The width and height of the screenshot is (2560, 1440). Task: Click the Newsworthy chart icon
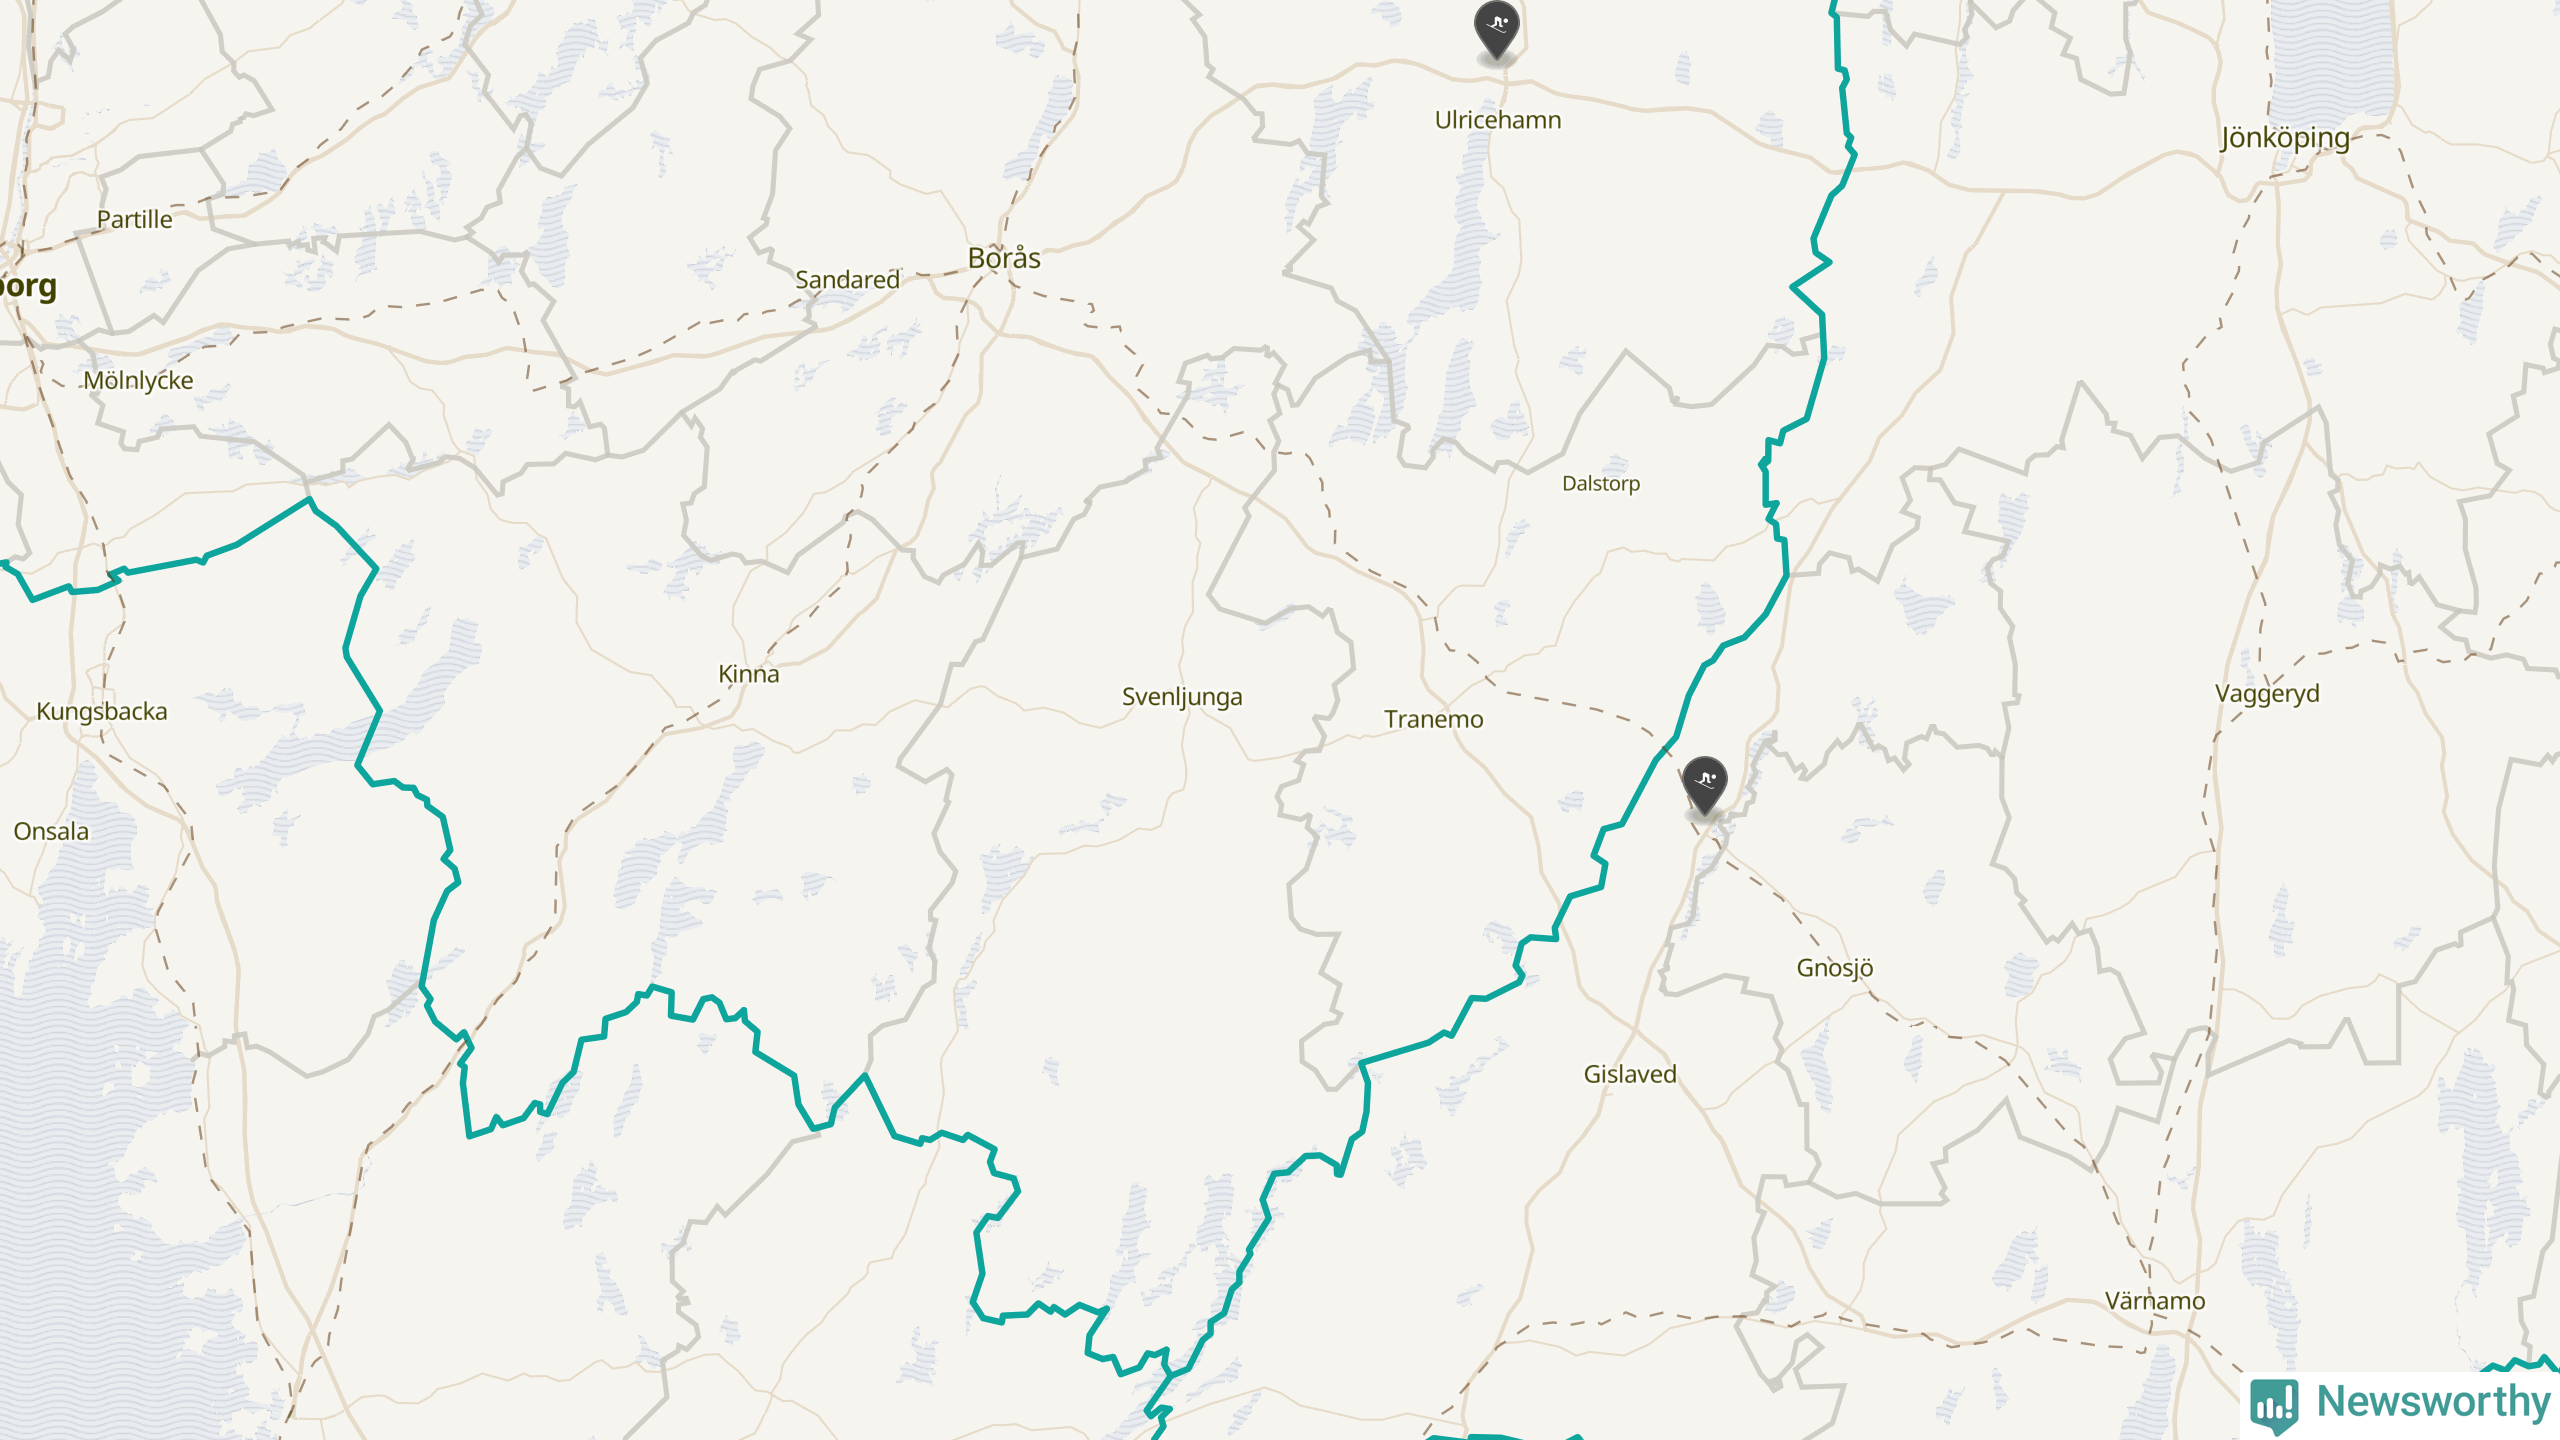tap(2274, 1405)
